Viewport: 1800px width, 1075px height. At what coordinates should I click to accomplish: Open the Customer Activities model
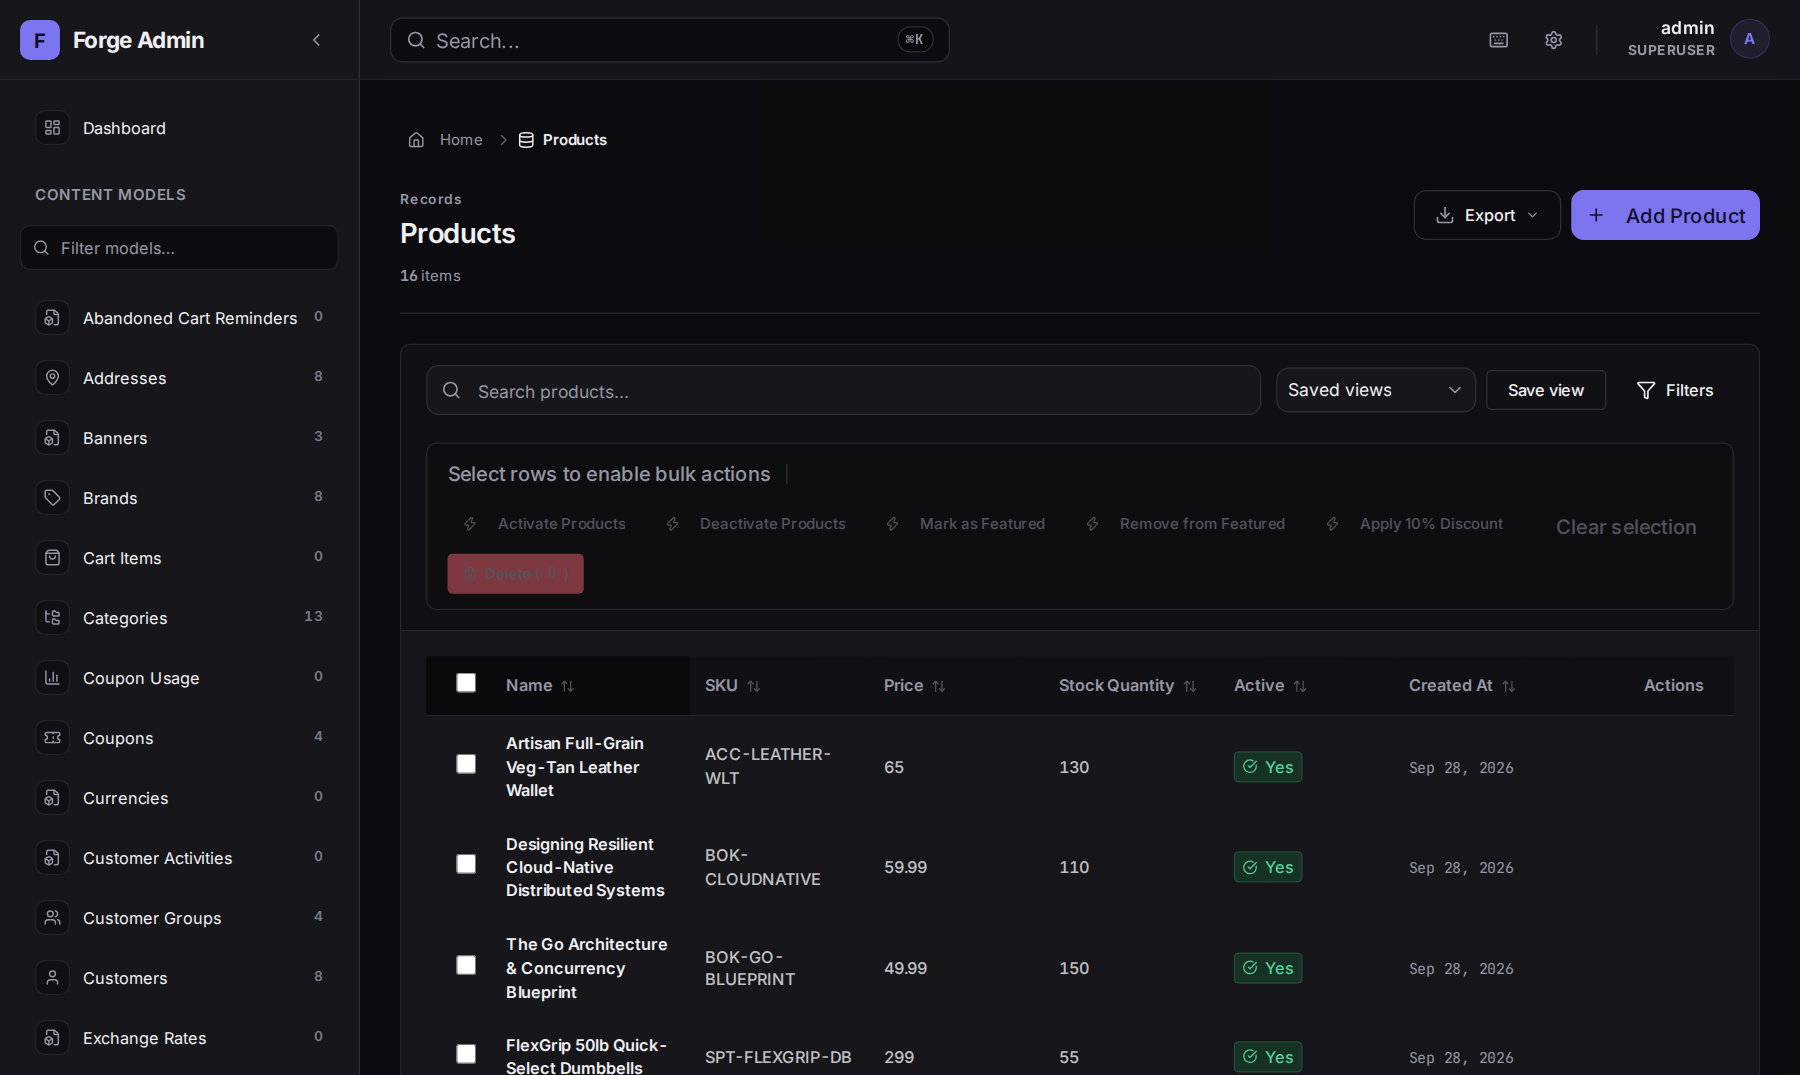[x=179, y=858]
